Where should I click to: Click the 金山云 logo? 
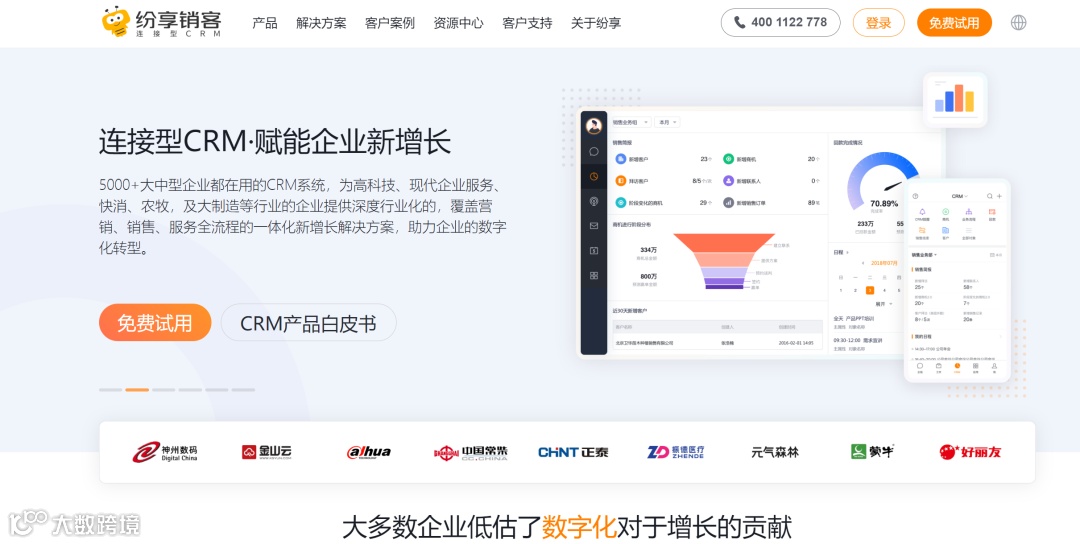click(267, 452)
